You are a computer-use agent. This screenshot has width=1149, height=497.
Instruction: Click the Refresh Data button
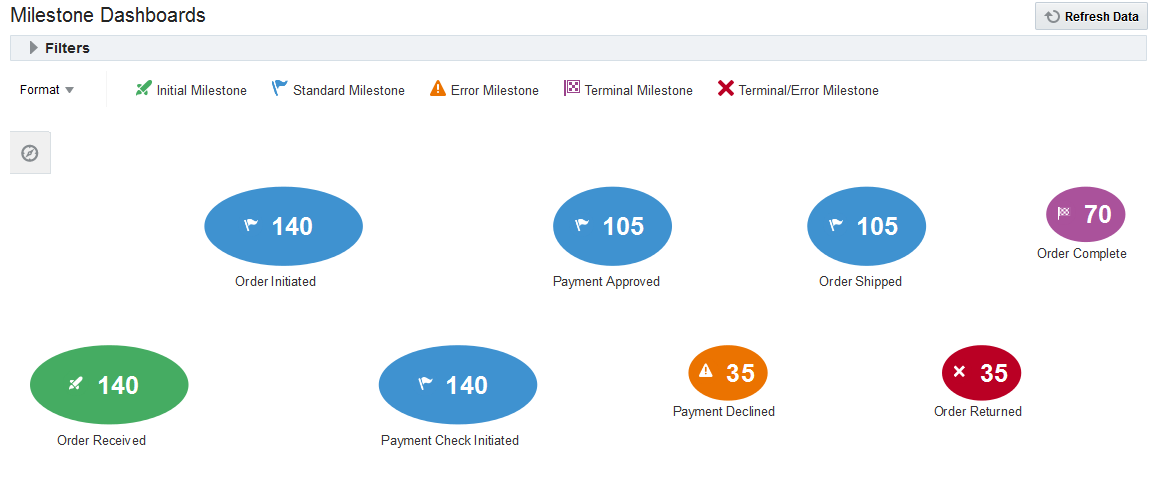coord(1091,16)
